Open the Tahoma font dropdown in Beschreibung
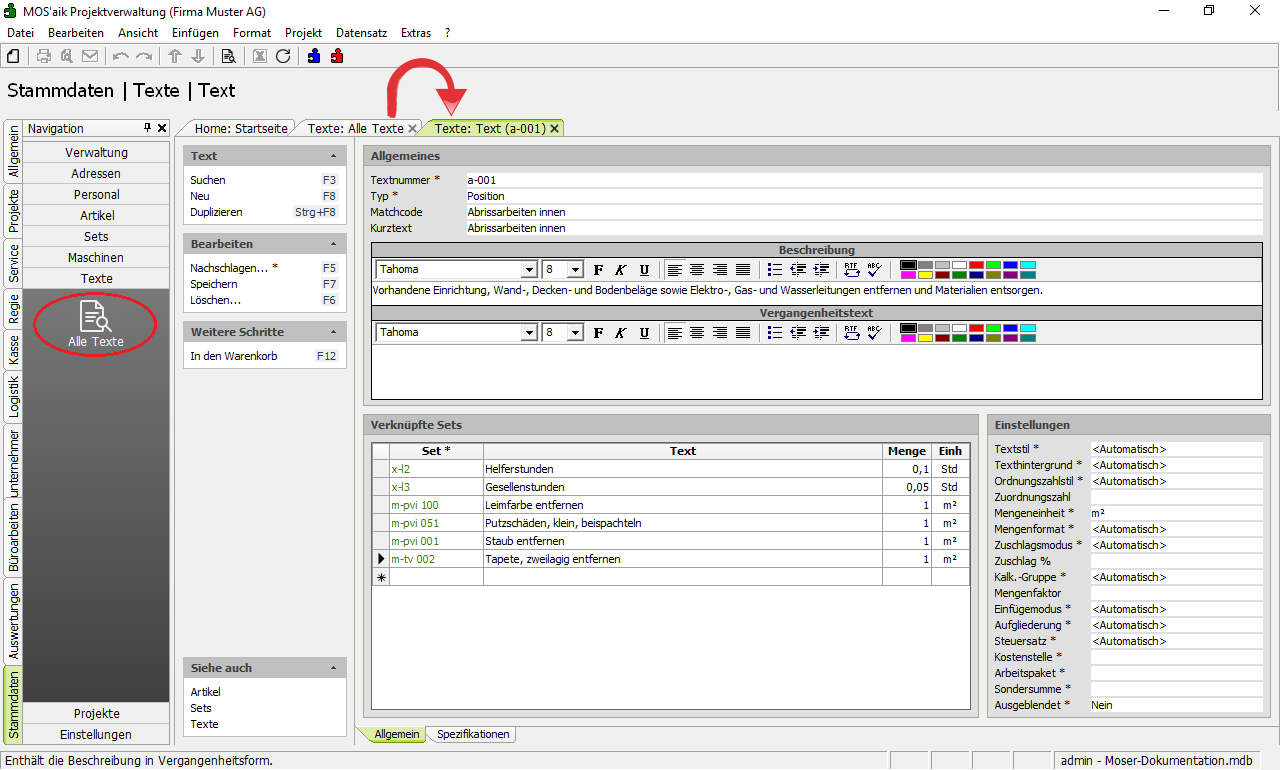This screenshot has width=1280, height=770. pyautogui.click(x=529, y=269)
